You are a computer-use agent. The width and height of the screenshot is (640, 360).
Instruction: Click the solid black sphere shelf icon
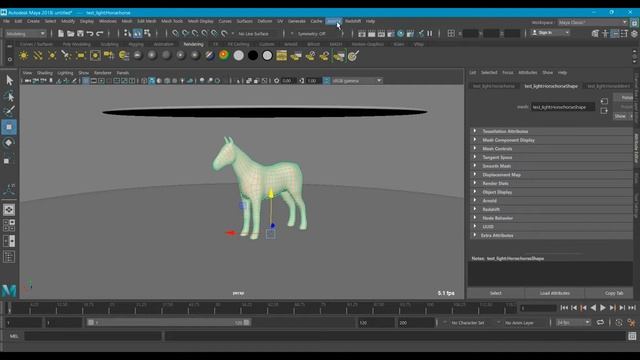point(253,55)
